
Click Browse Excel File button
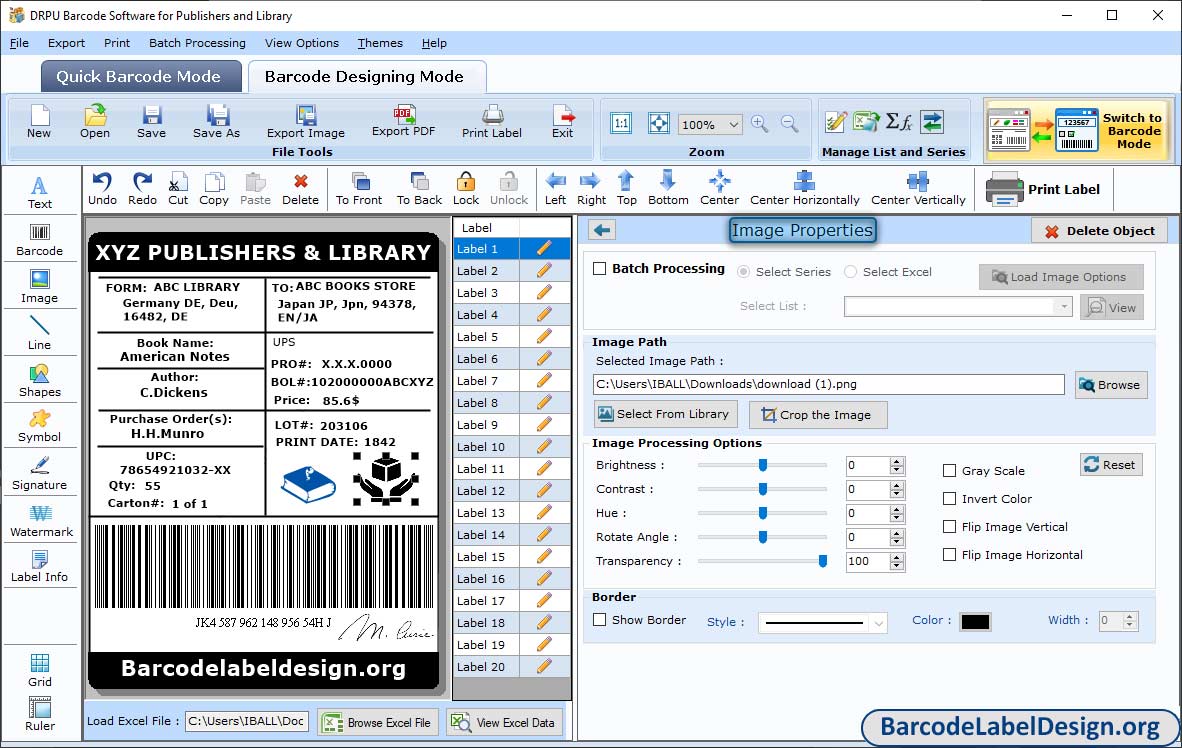click(x=377, y=722)
